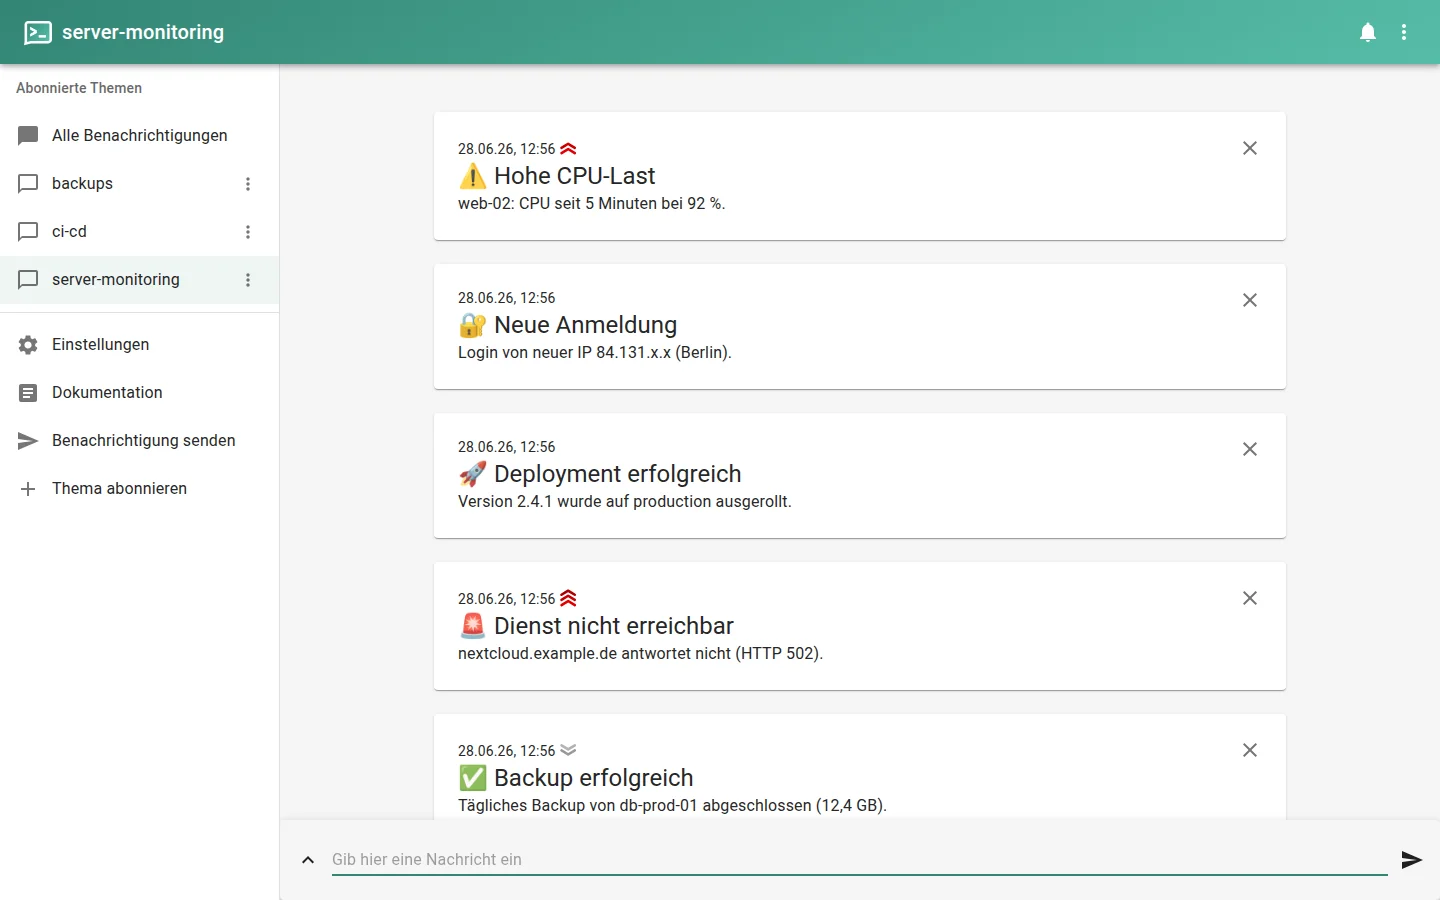
Task: Click the Dokumentation page icon
Action: tap(28, 393)
